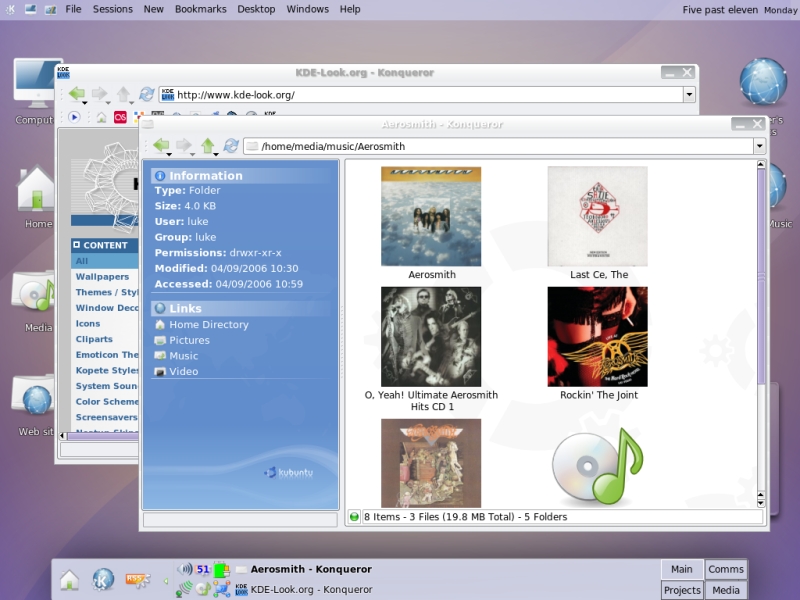Screen dimensions: 800x600
Task: Click the green battery tray icon
Action: tap(221, 569)
